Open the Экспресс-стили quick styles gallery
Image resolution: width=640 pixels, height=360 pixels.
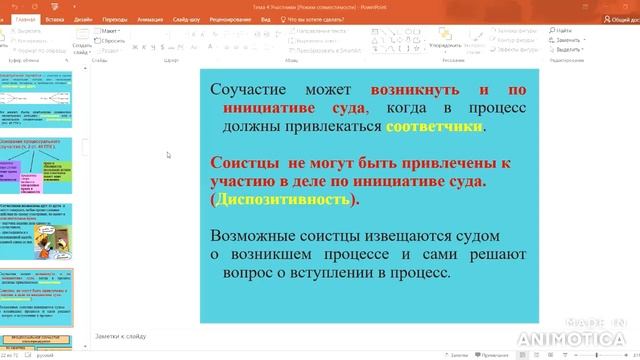(474, 41)
